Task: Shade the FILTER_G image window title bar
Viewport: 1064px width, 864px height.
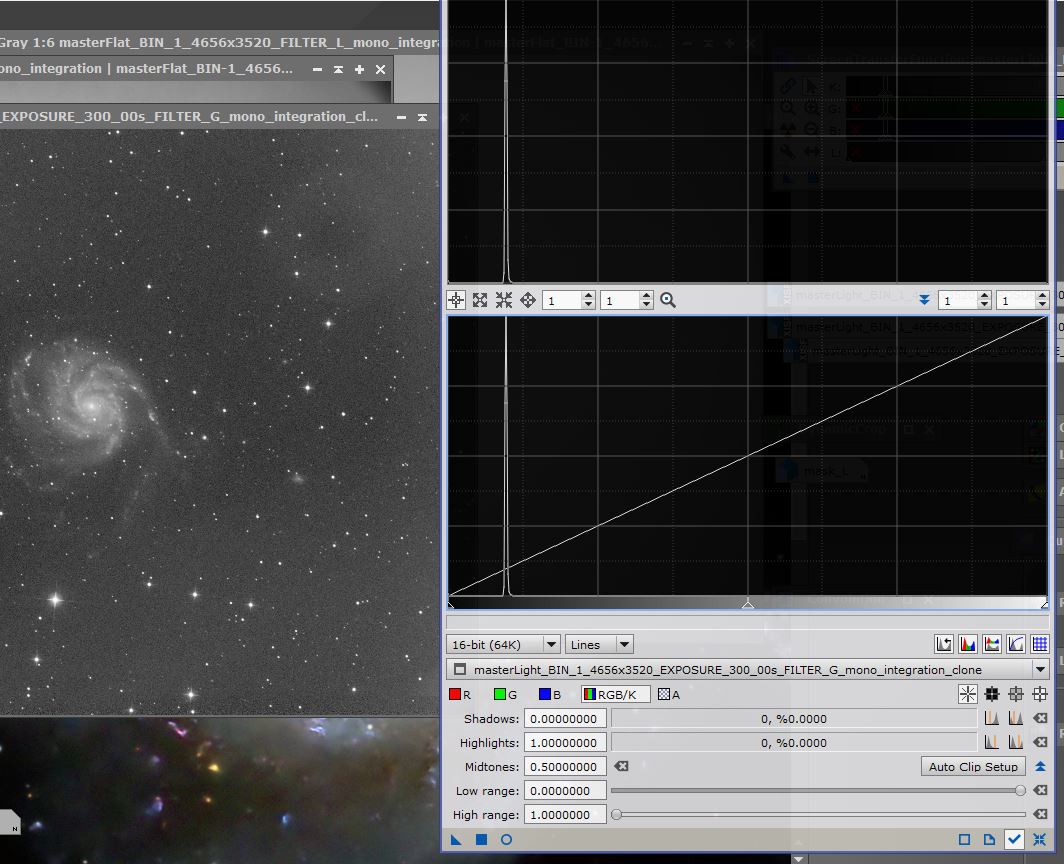Action: click(x=422, y=117)
